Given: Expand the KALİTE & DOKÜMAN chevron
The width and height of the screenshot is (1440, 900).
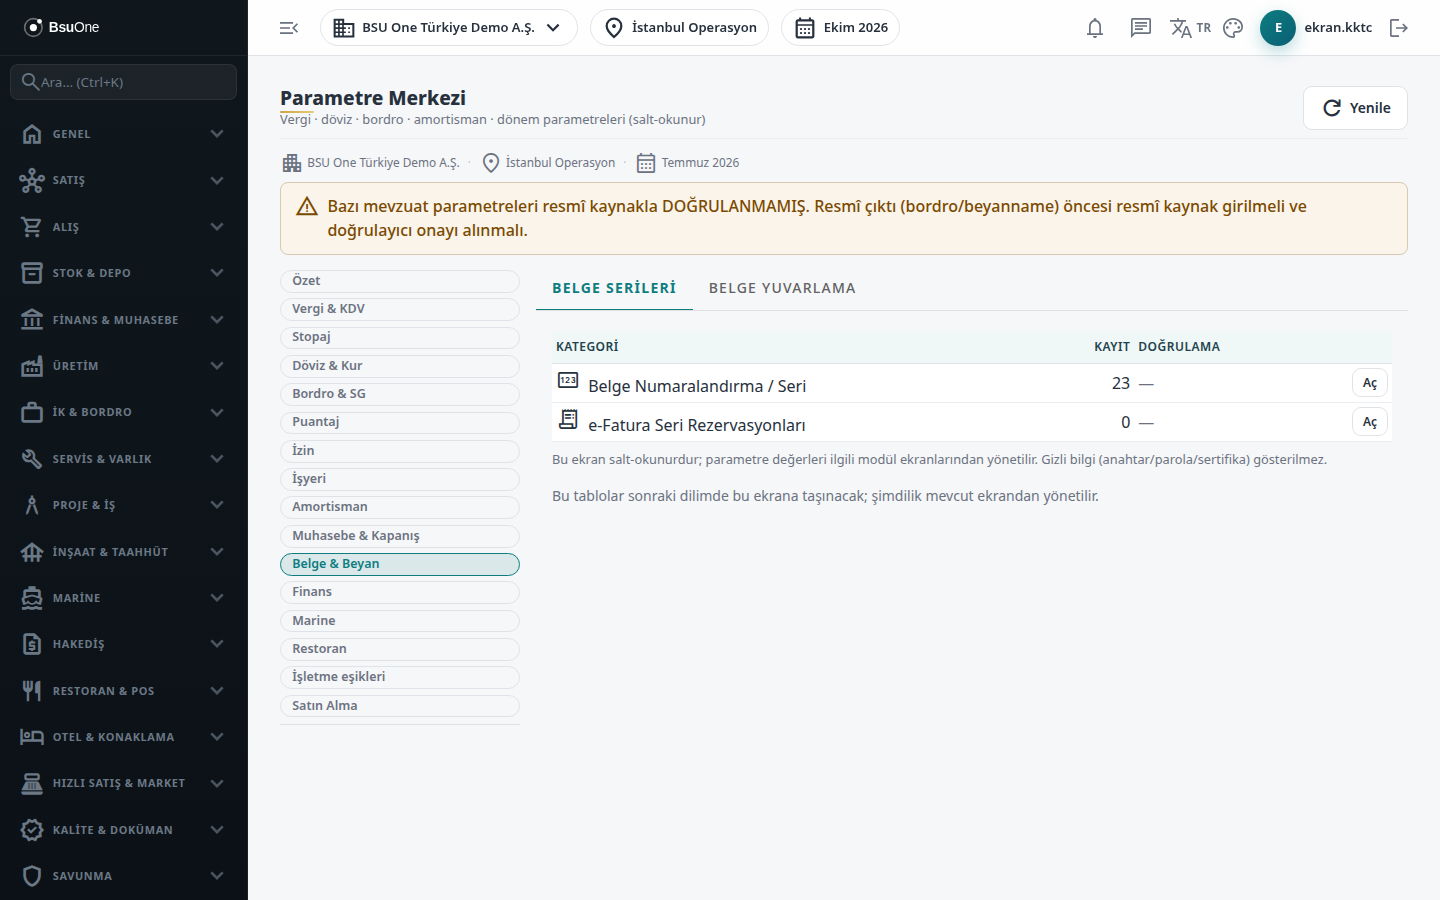Looking at the screenshot, I should (217, 830).
